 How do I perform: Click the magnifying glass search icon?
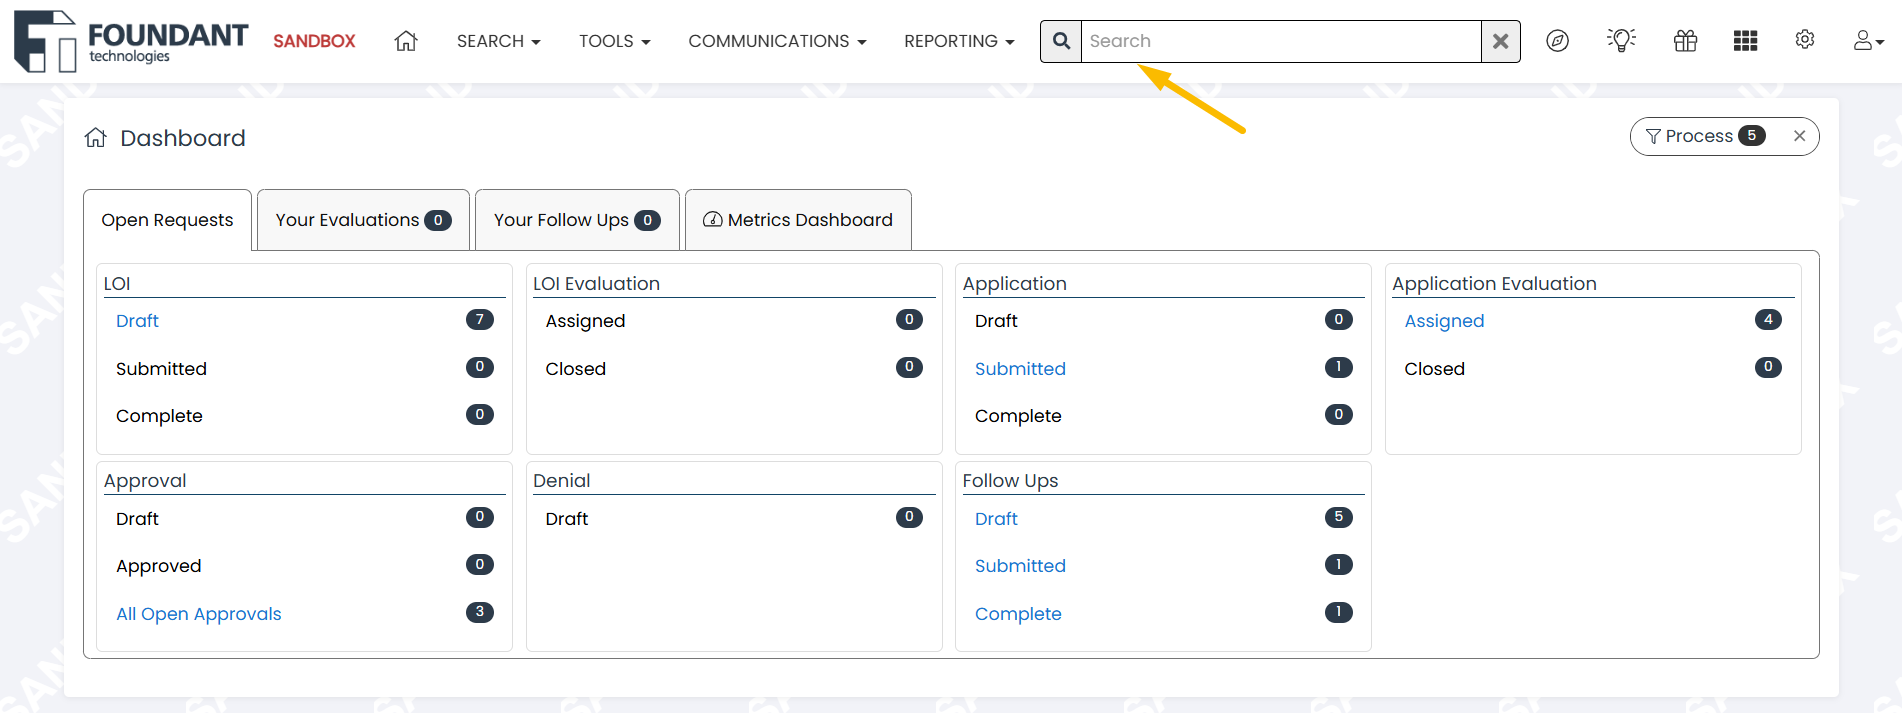[x=1061, y=41]
